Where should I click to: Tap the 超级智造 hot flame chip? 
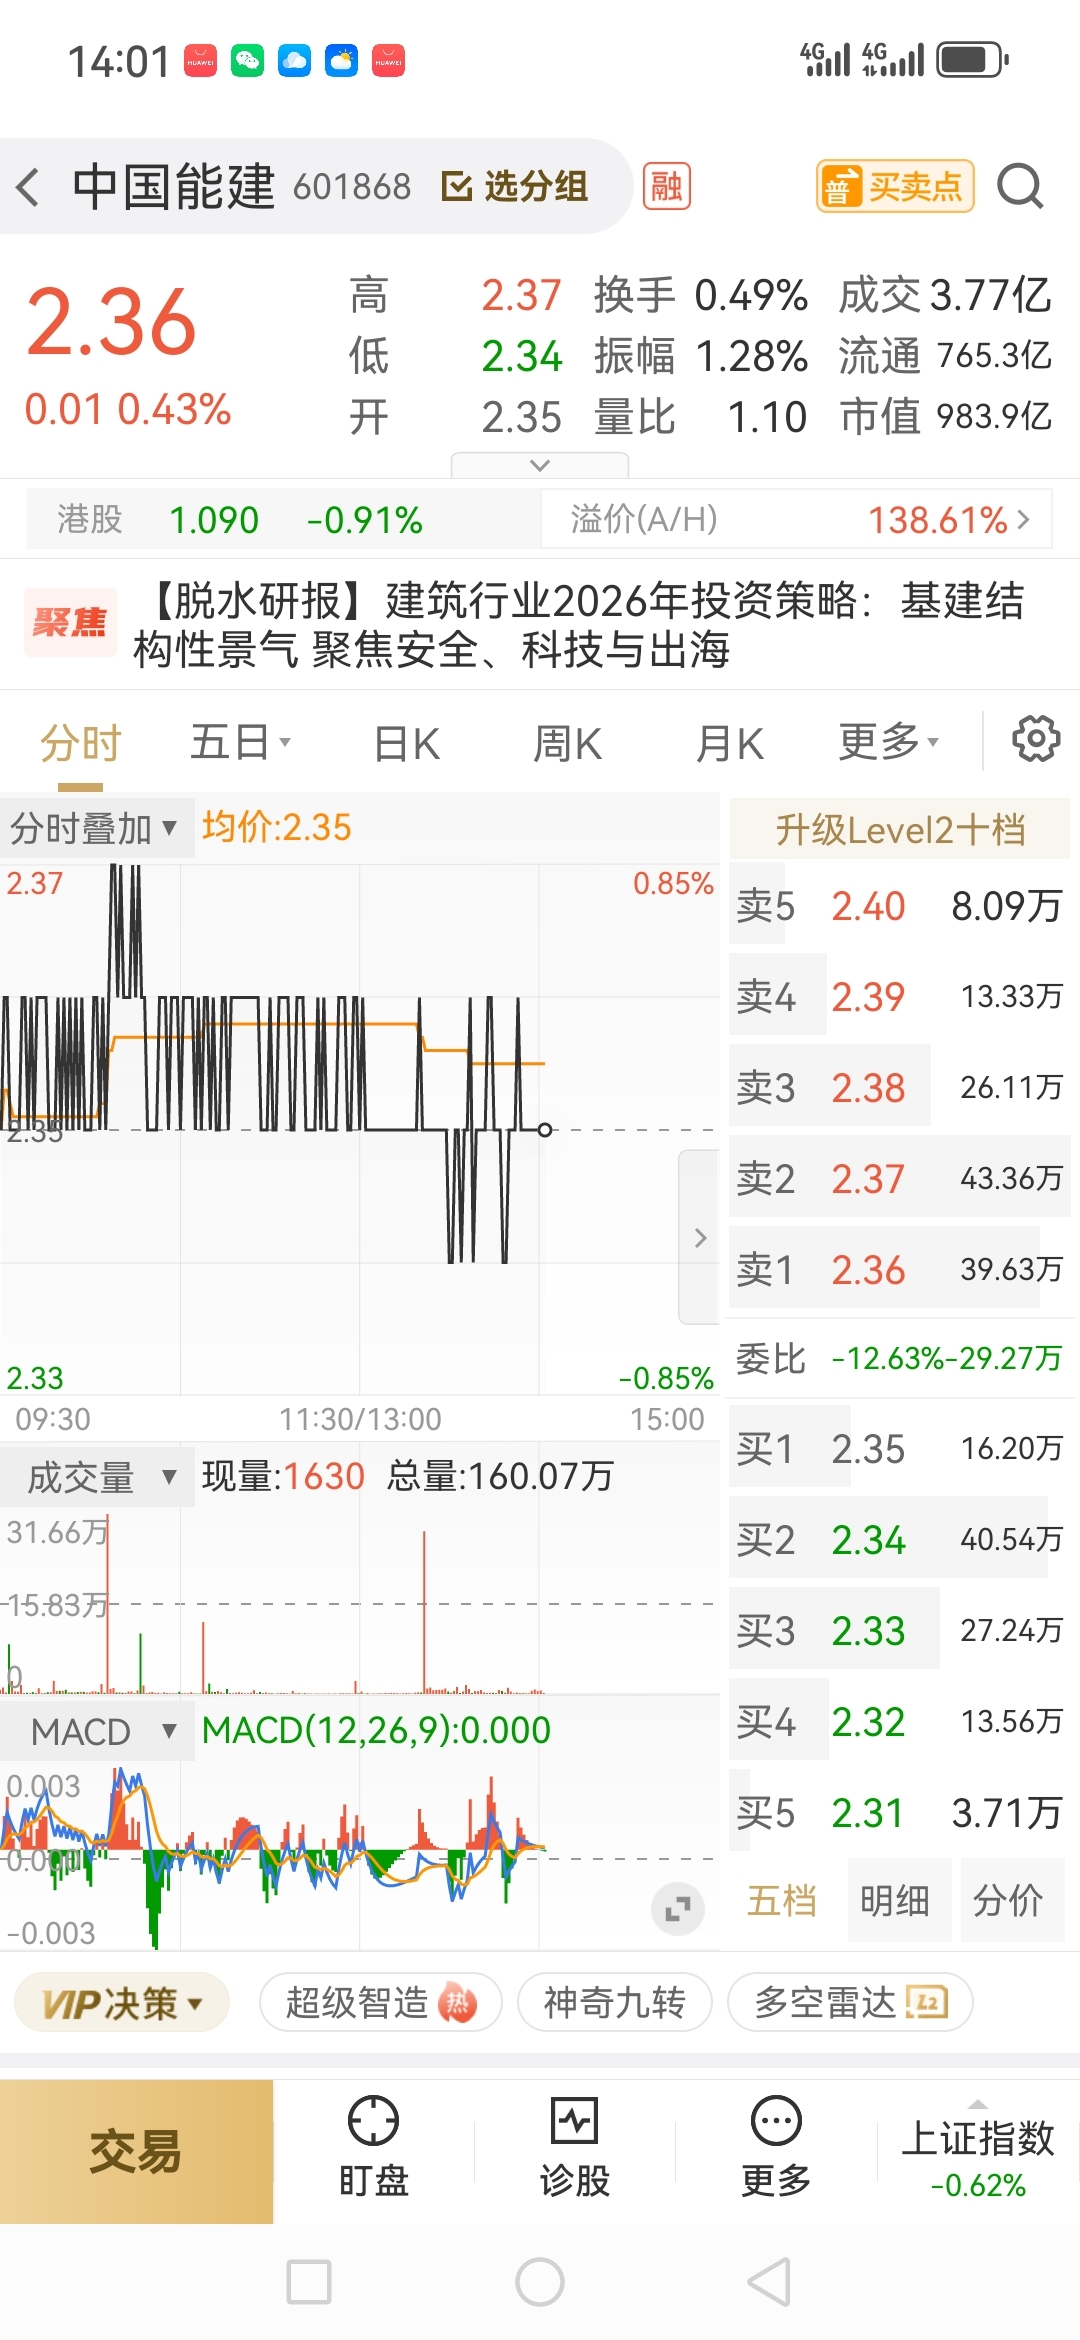tap(380, 2002)
